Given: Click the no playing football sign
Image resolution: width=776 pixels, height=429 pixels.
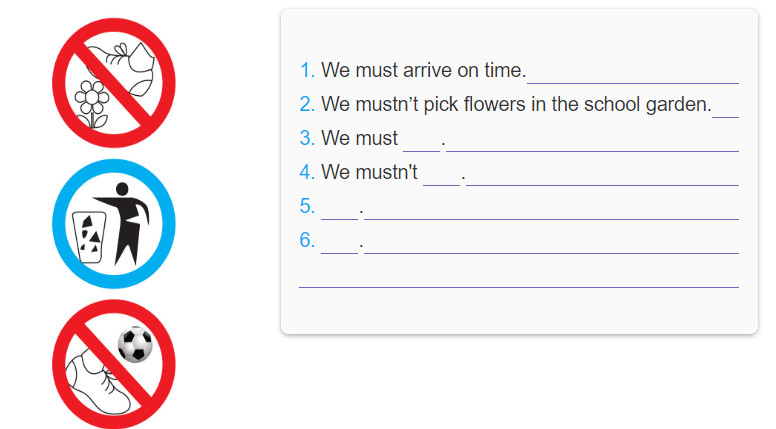Looking at the screenshot, I should (114, 364).
